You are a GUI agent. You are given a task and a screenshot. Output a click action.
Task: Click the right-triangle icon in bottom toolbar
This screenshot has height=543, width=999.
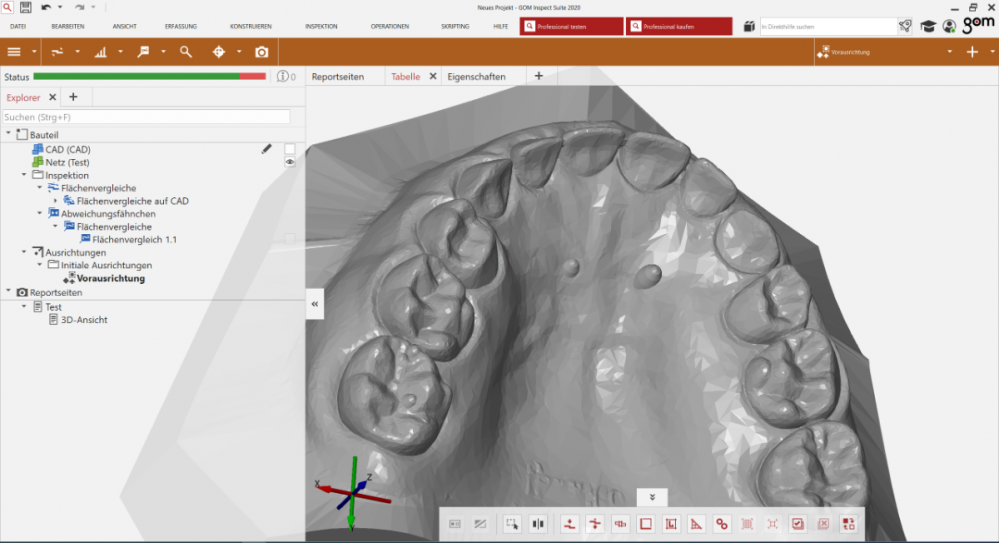point(697,523)
